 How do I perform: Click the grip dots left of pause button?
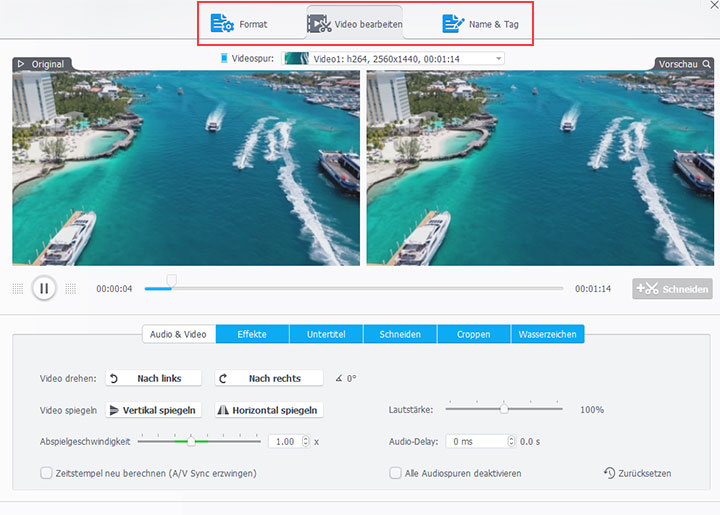pyautogui.click(x=17, y=289)
